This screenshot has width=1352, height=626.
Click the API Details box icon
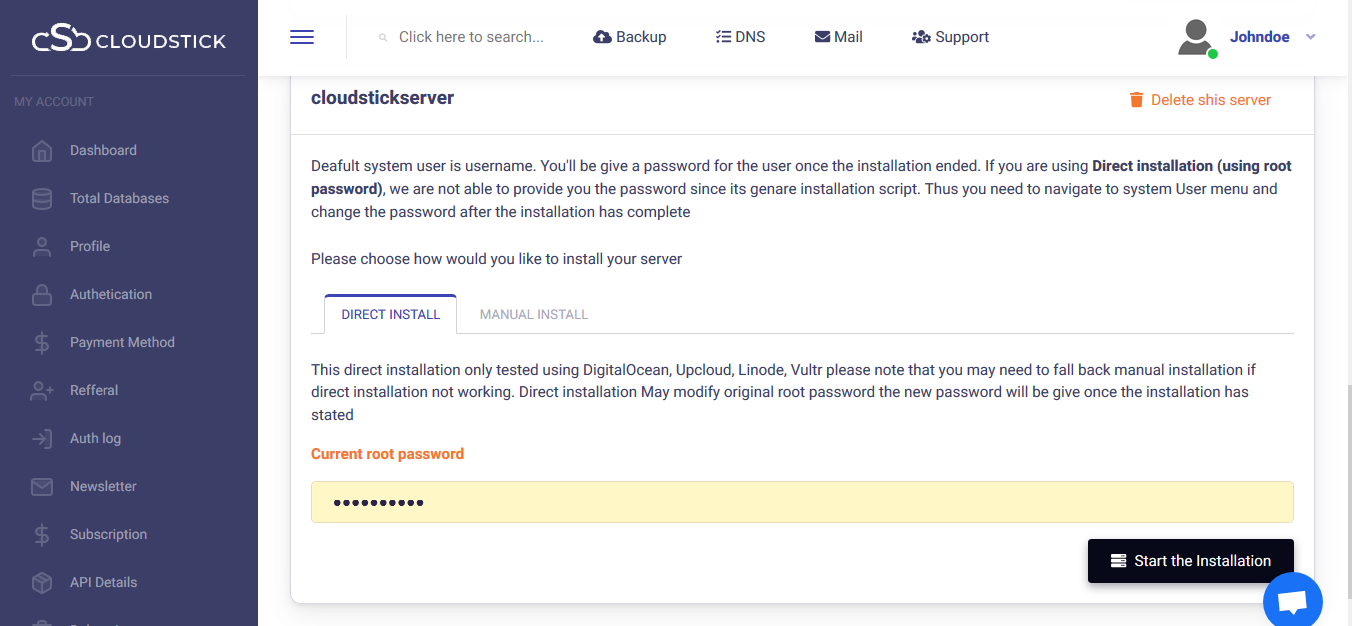point(42,583)
